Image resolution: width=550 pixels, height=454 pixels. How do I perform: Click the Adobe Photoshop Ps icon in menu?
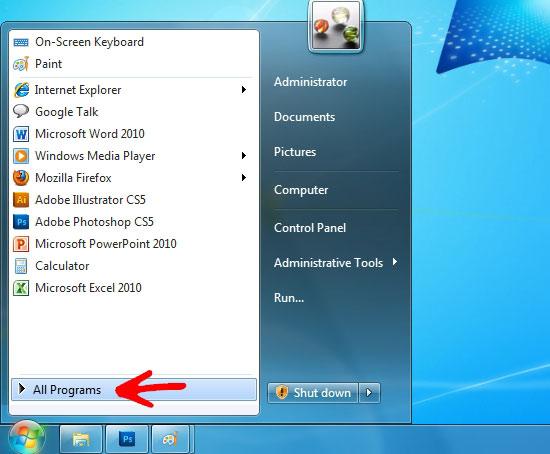pos(21,222)
